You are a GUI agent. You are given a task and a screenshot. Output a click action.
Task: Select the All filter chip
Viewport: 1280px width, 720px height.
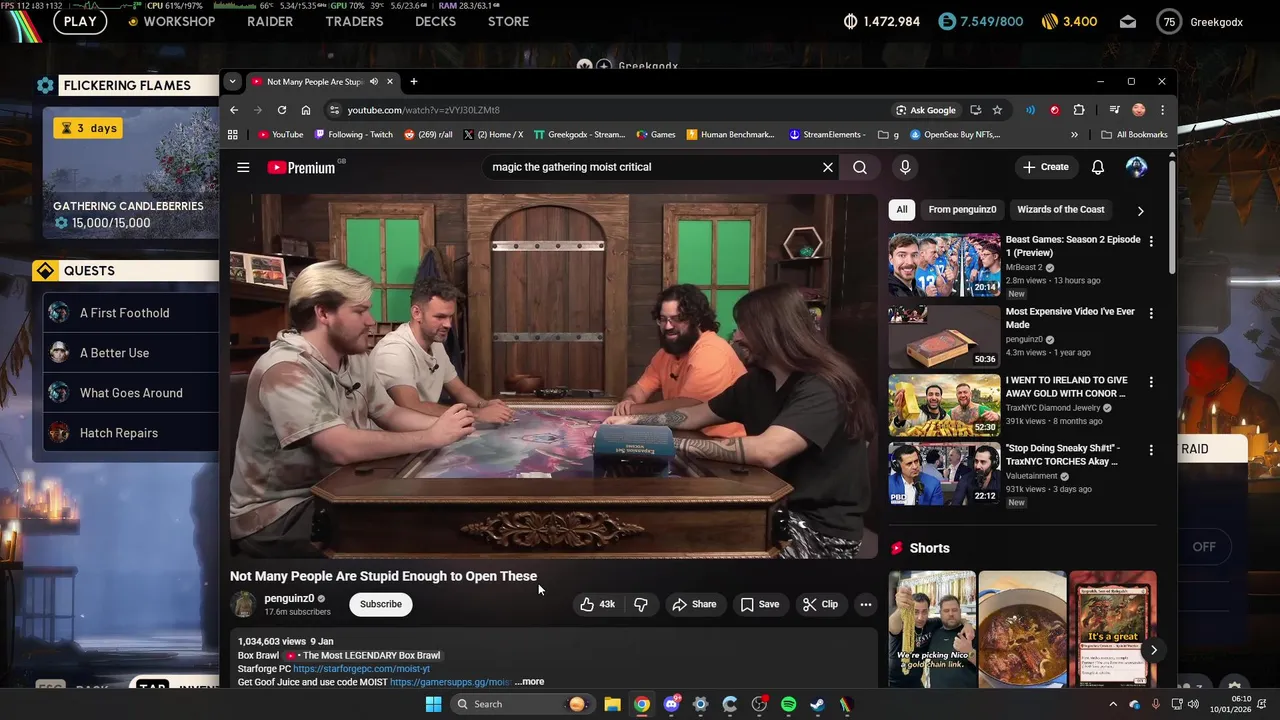coord(902,210)
